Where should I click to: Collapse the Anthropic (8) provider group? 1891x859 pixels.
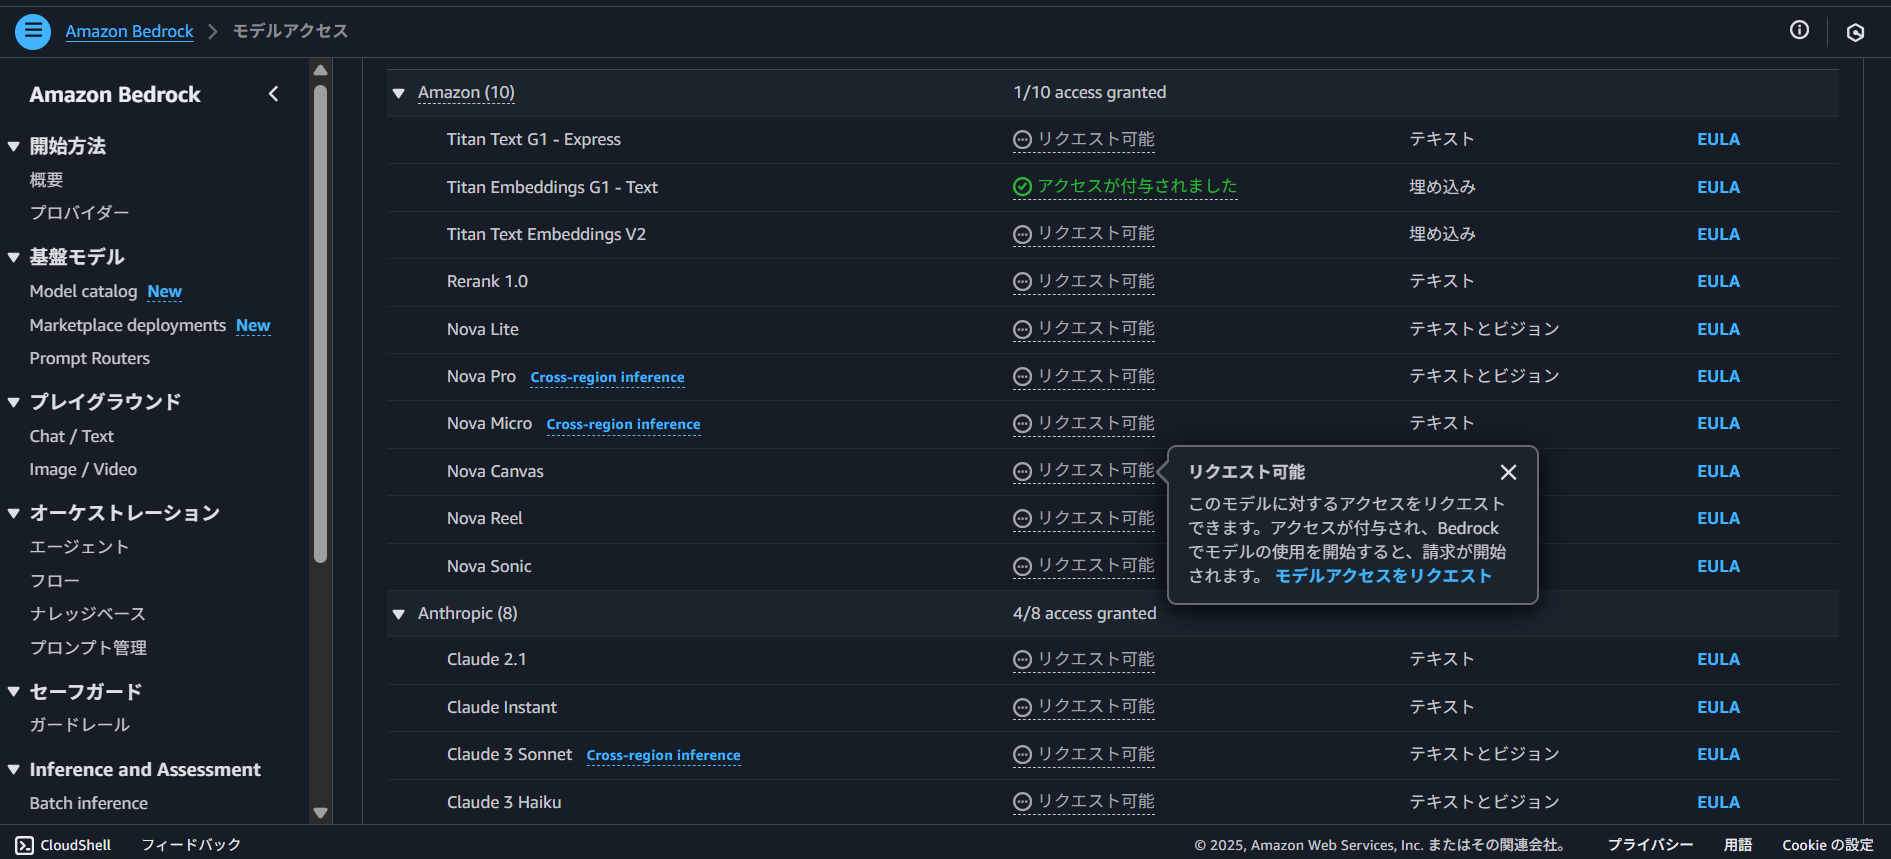tap(399, 614)
